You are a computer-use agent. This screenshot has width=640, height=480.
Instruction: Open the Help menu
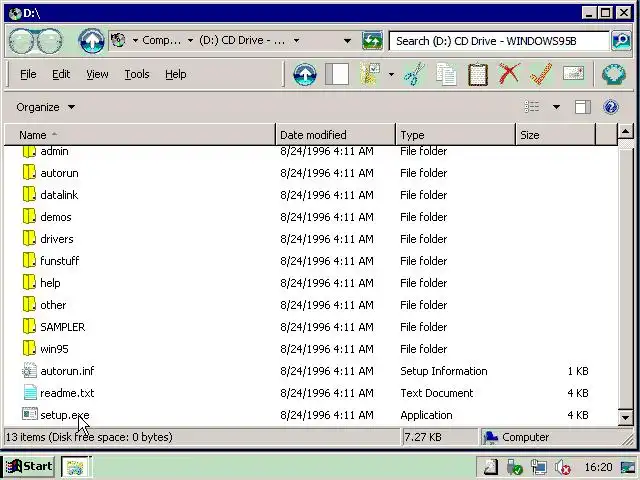pos(176,74)
